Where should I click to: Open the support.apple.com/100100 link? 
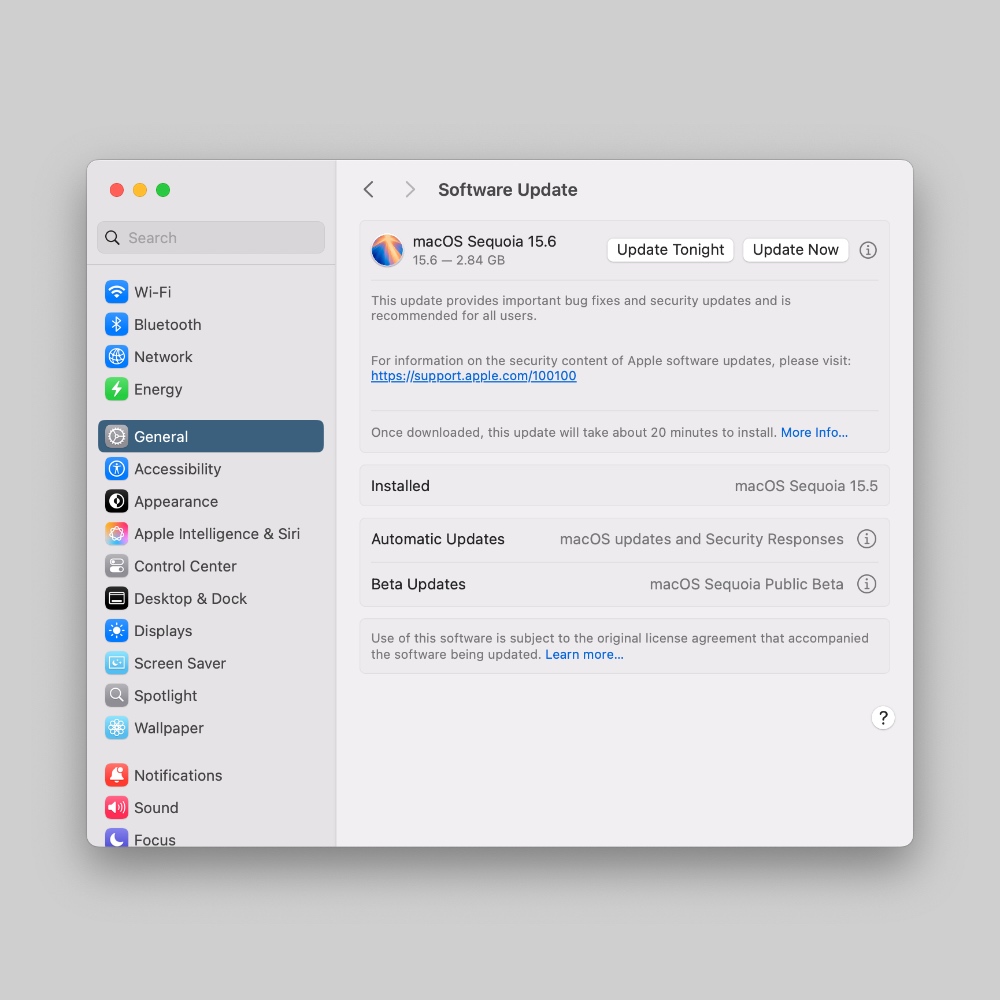[x=473, y=376]
